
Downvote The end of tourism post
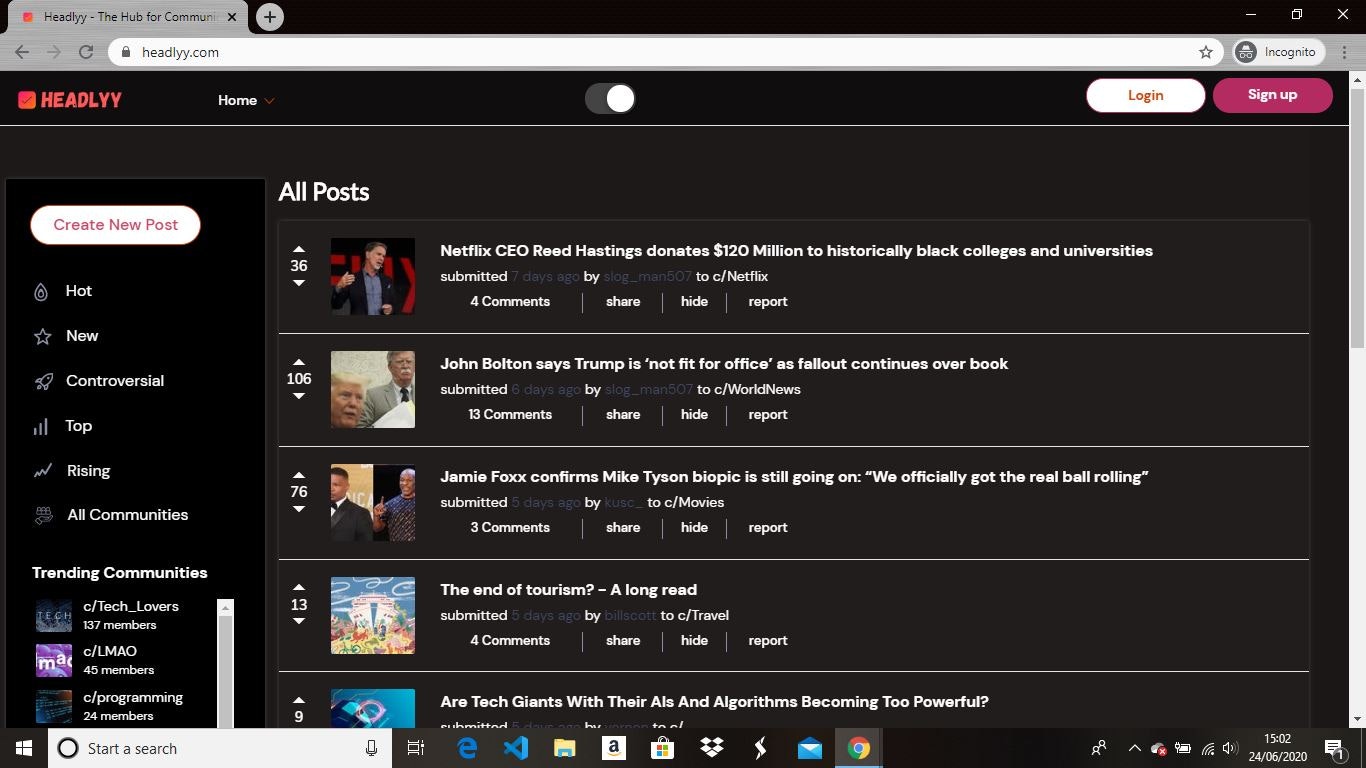tap(298, 621)
